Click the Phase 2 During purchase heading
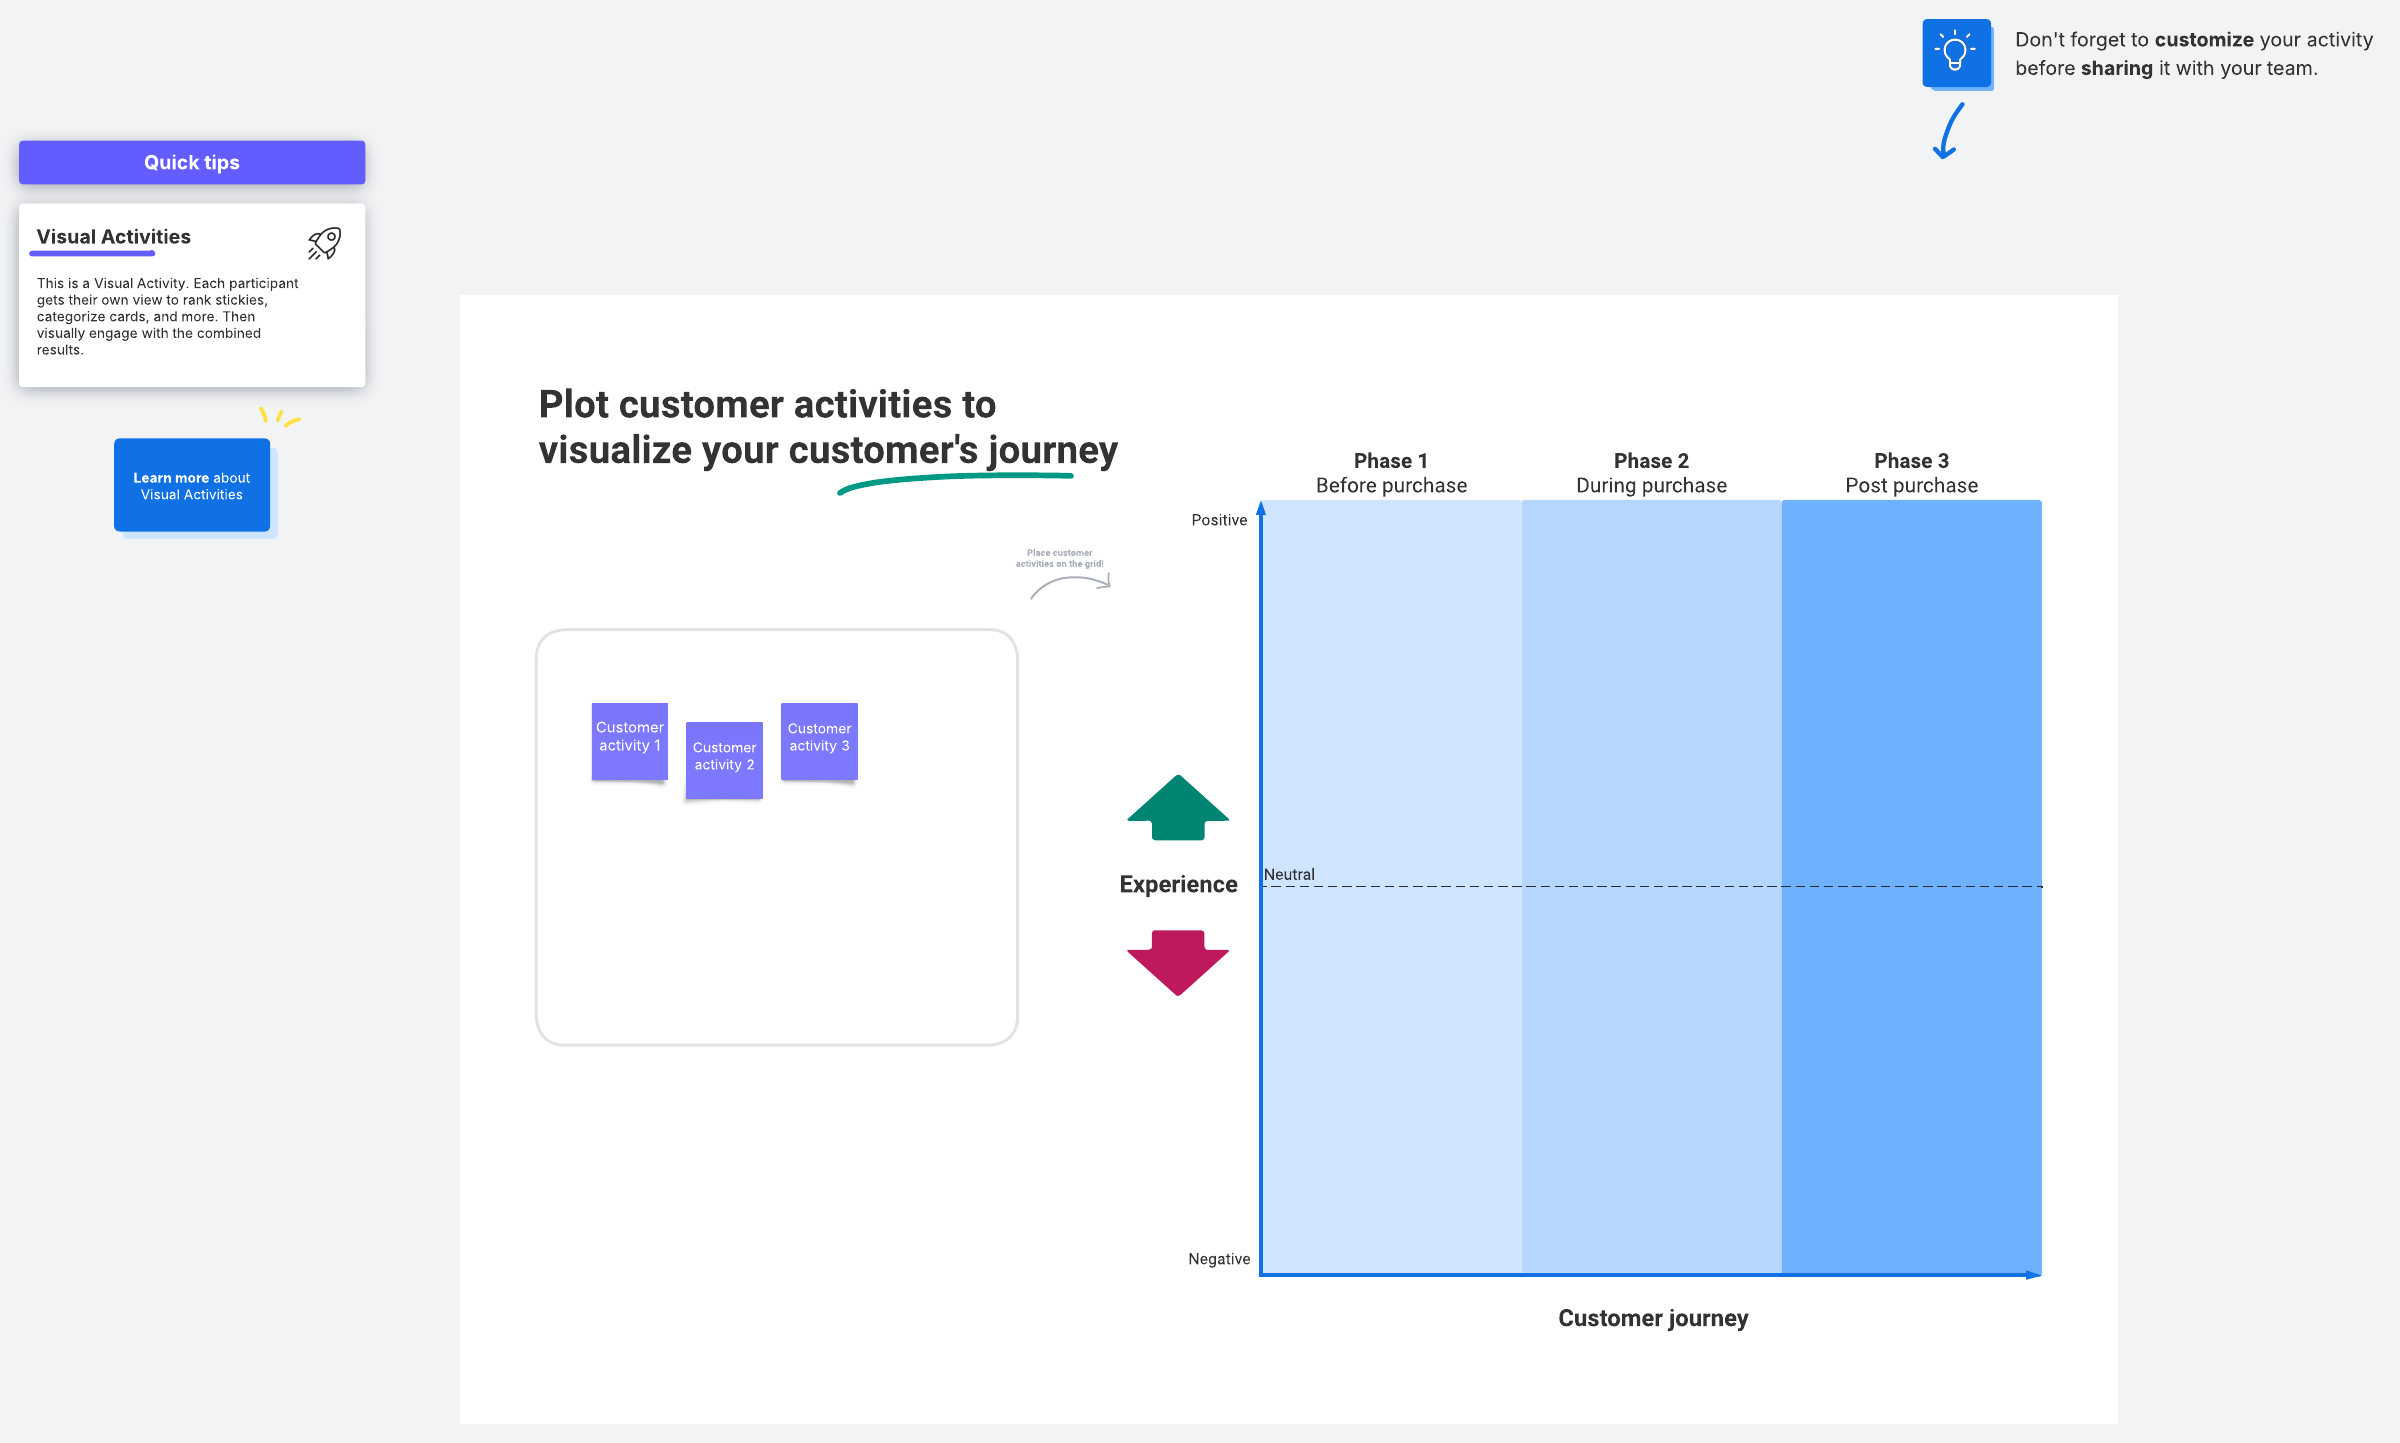 [1651, 473]
